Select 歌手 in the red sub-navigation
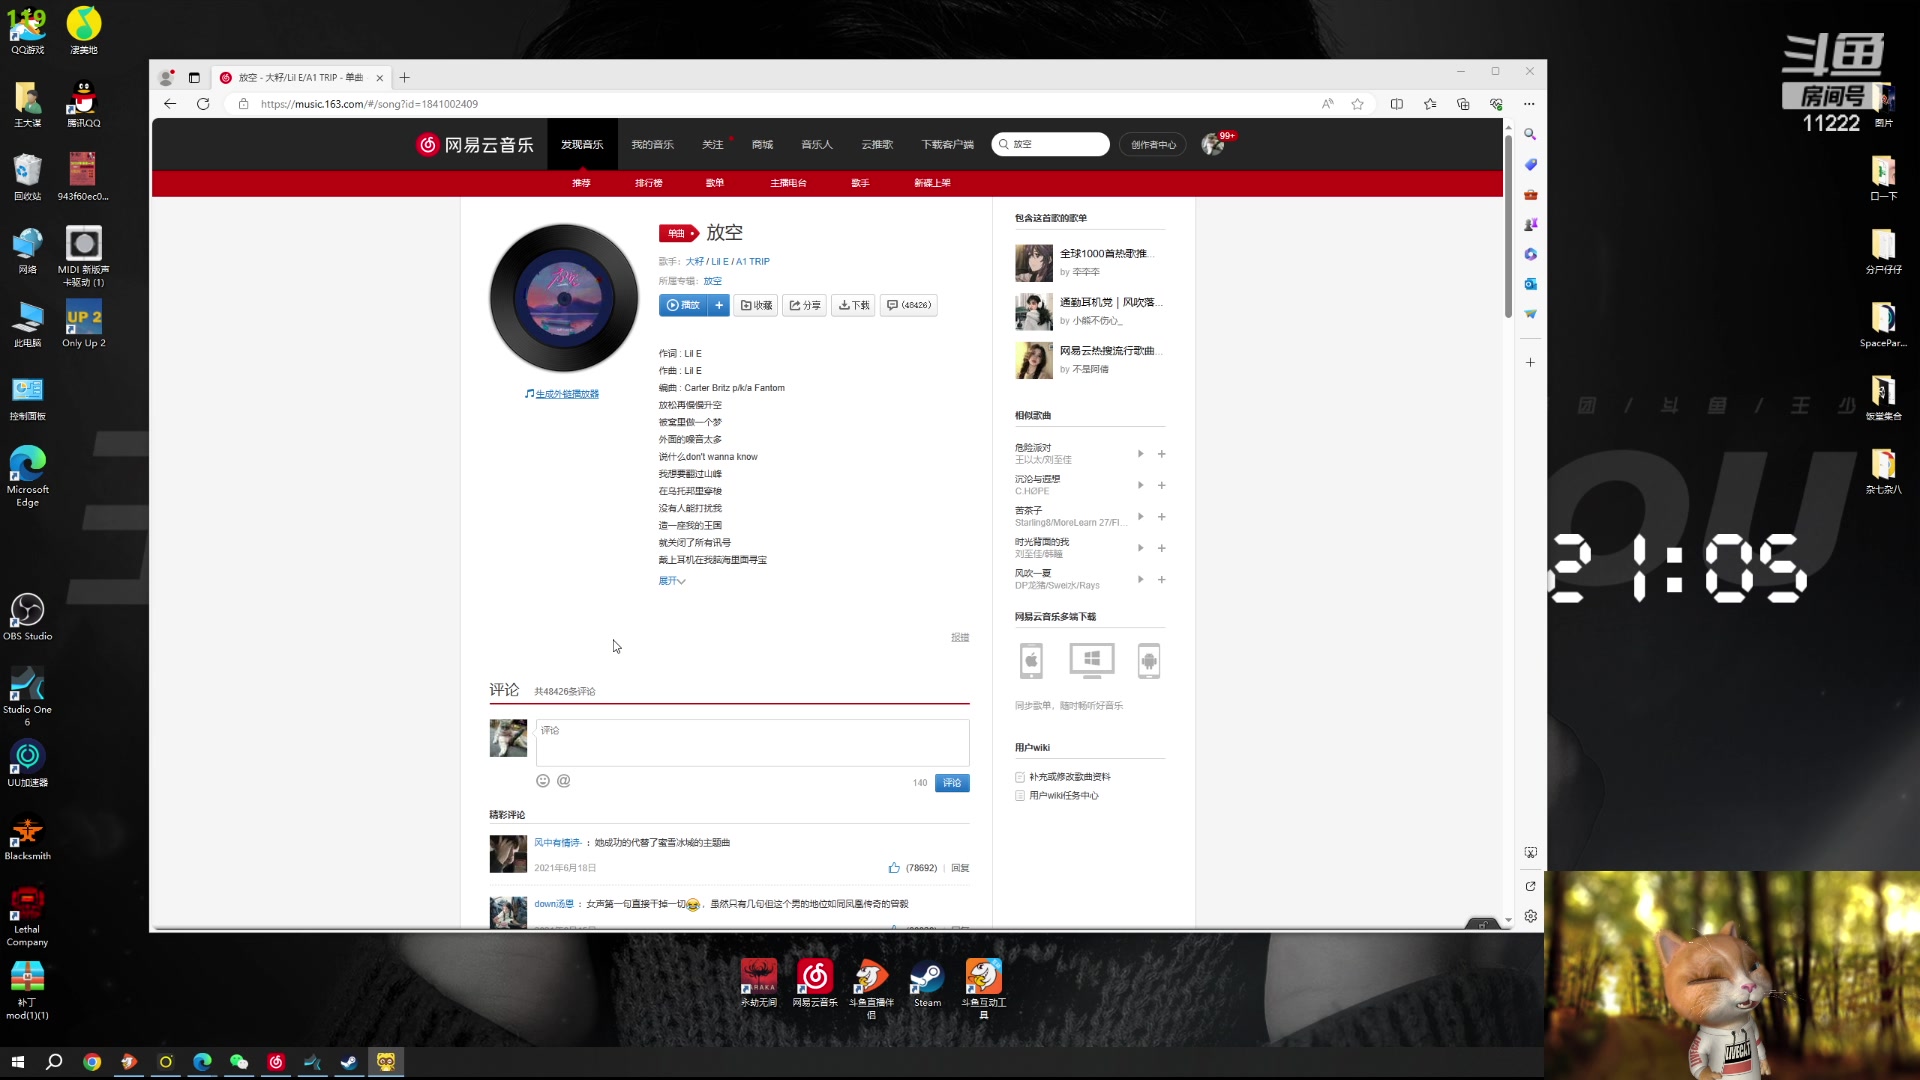 click(860, 183)
